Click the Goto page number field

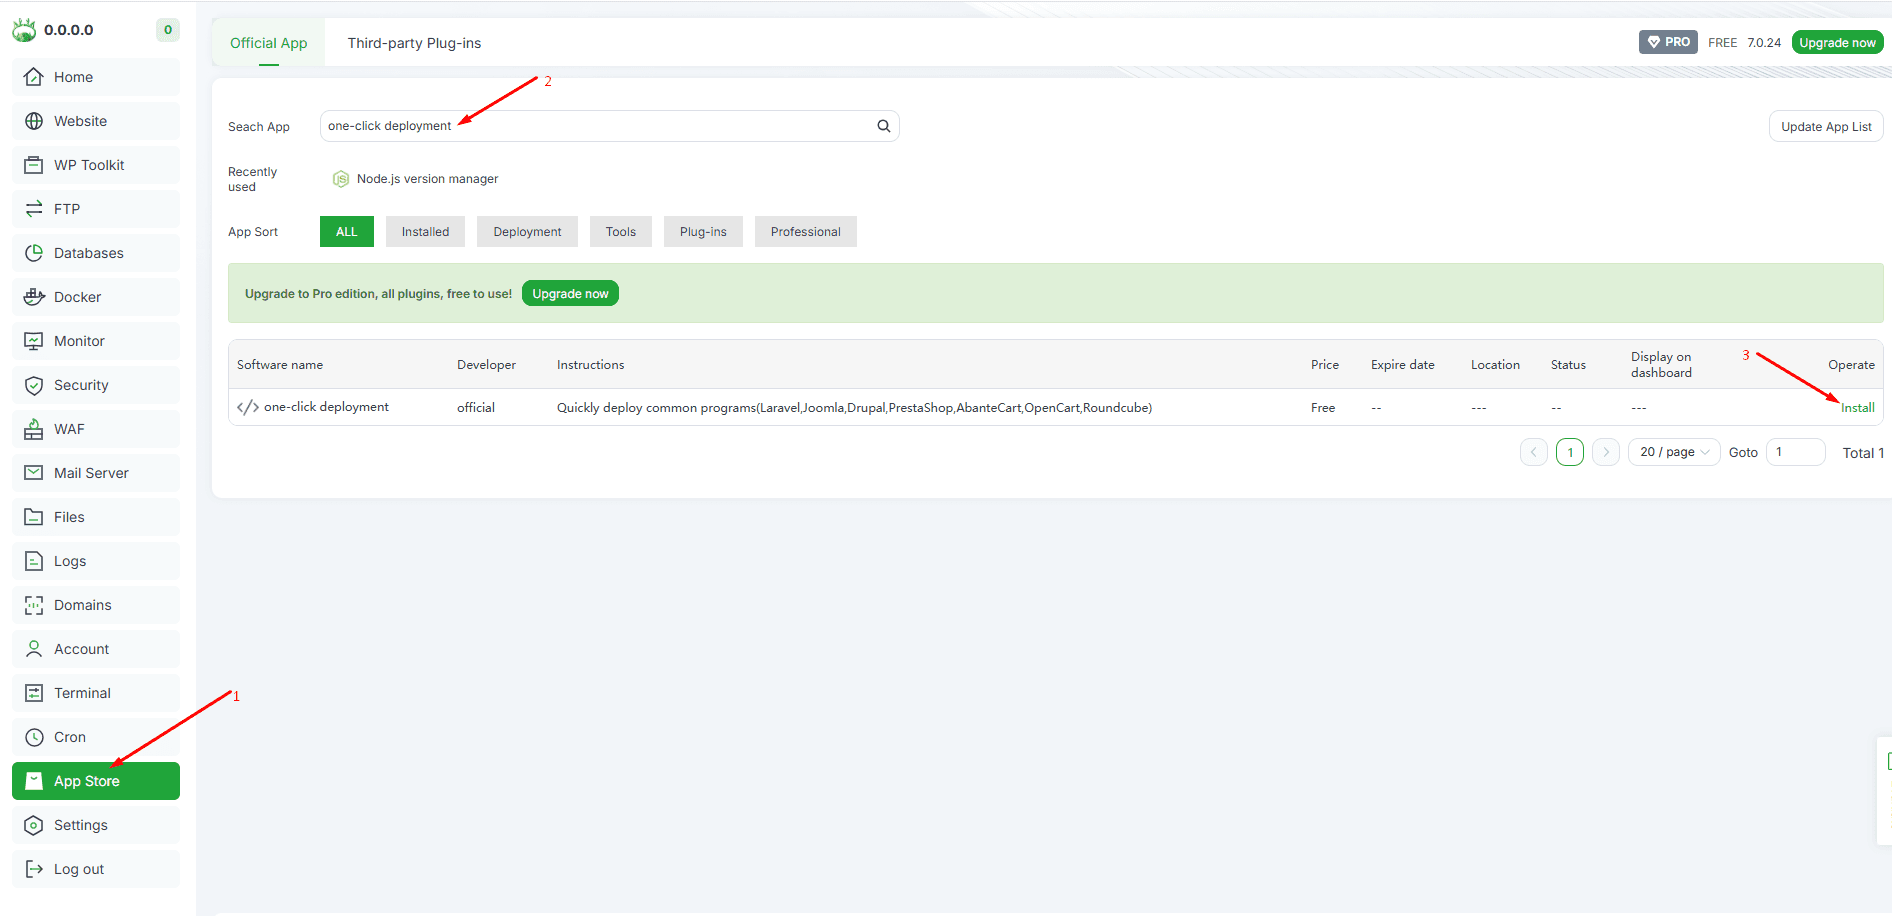point(1796,452)
